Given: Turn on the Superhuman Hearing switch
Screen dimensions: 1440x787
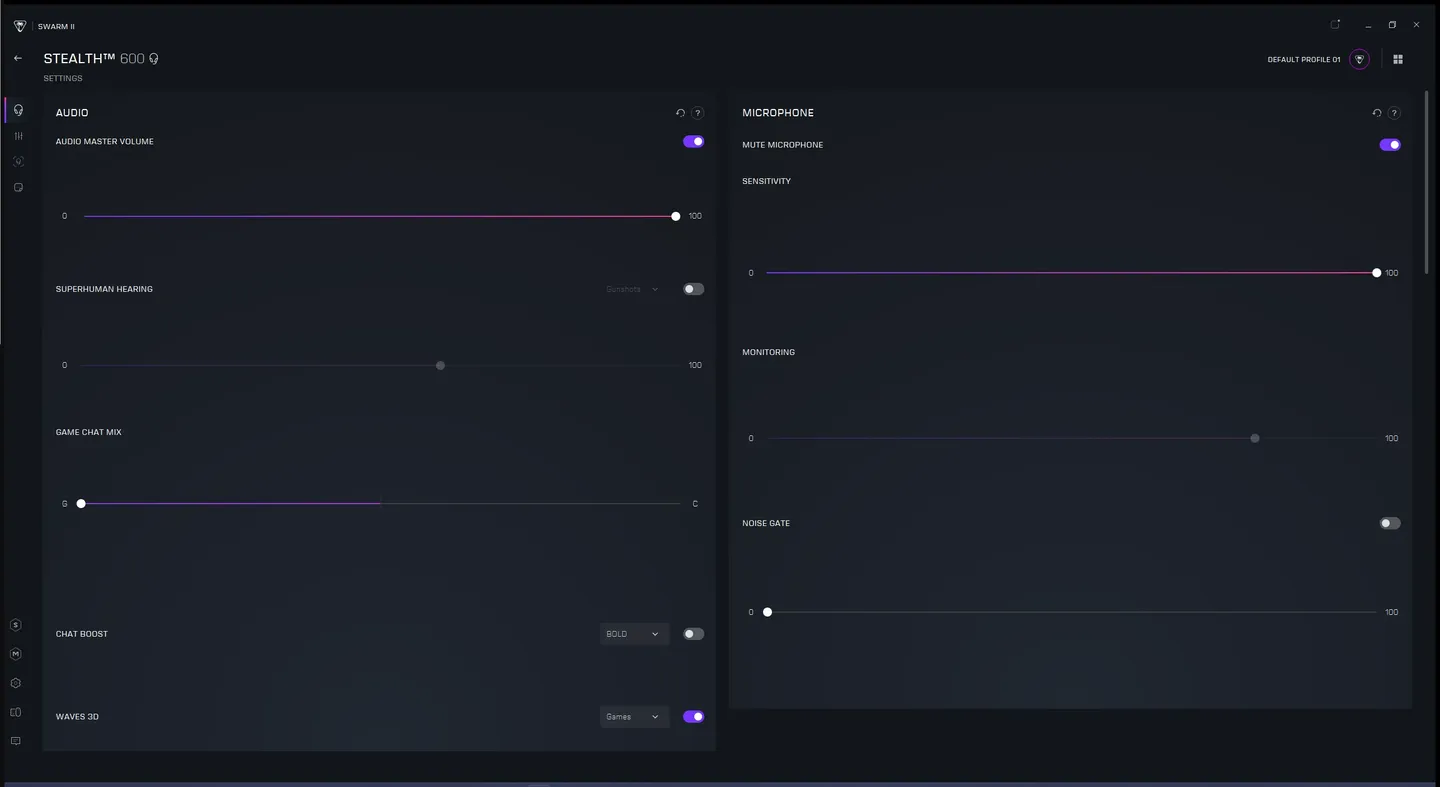Looking at the screenshot, I should pyautogui.click(x=693, y=289).
